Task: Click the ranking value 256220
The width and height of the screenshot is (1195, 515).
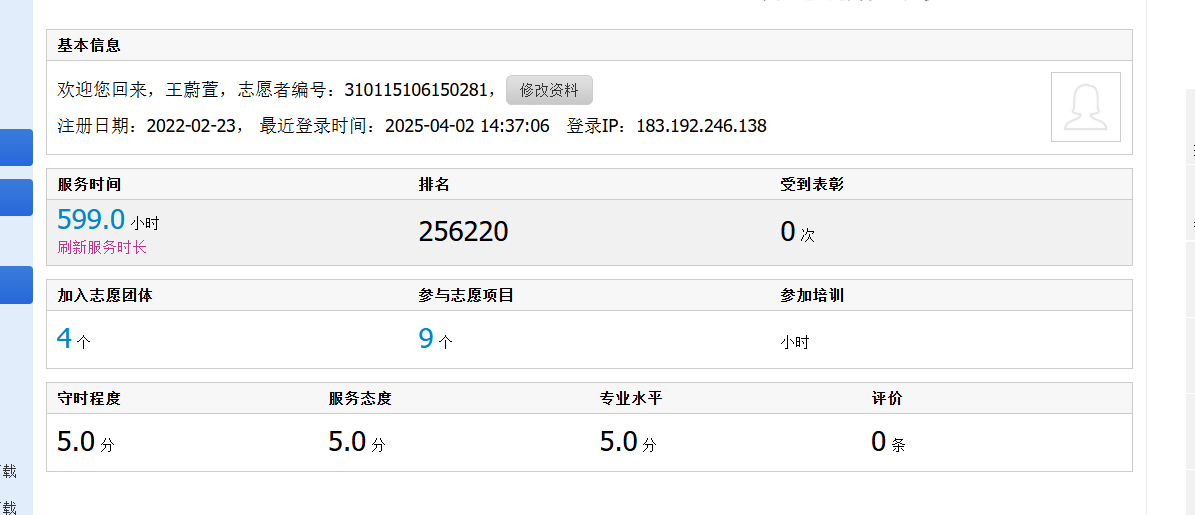Action: [463, 232]
